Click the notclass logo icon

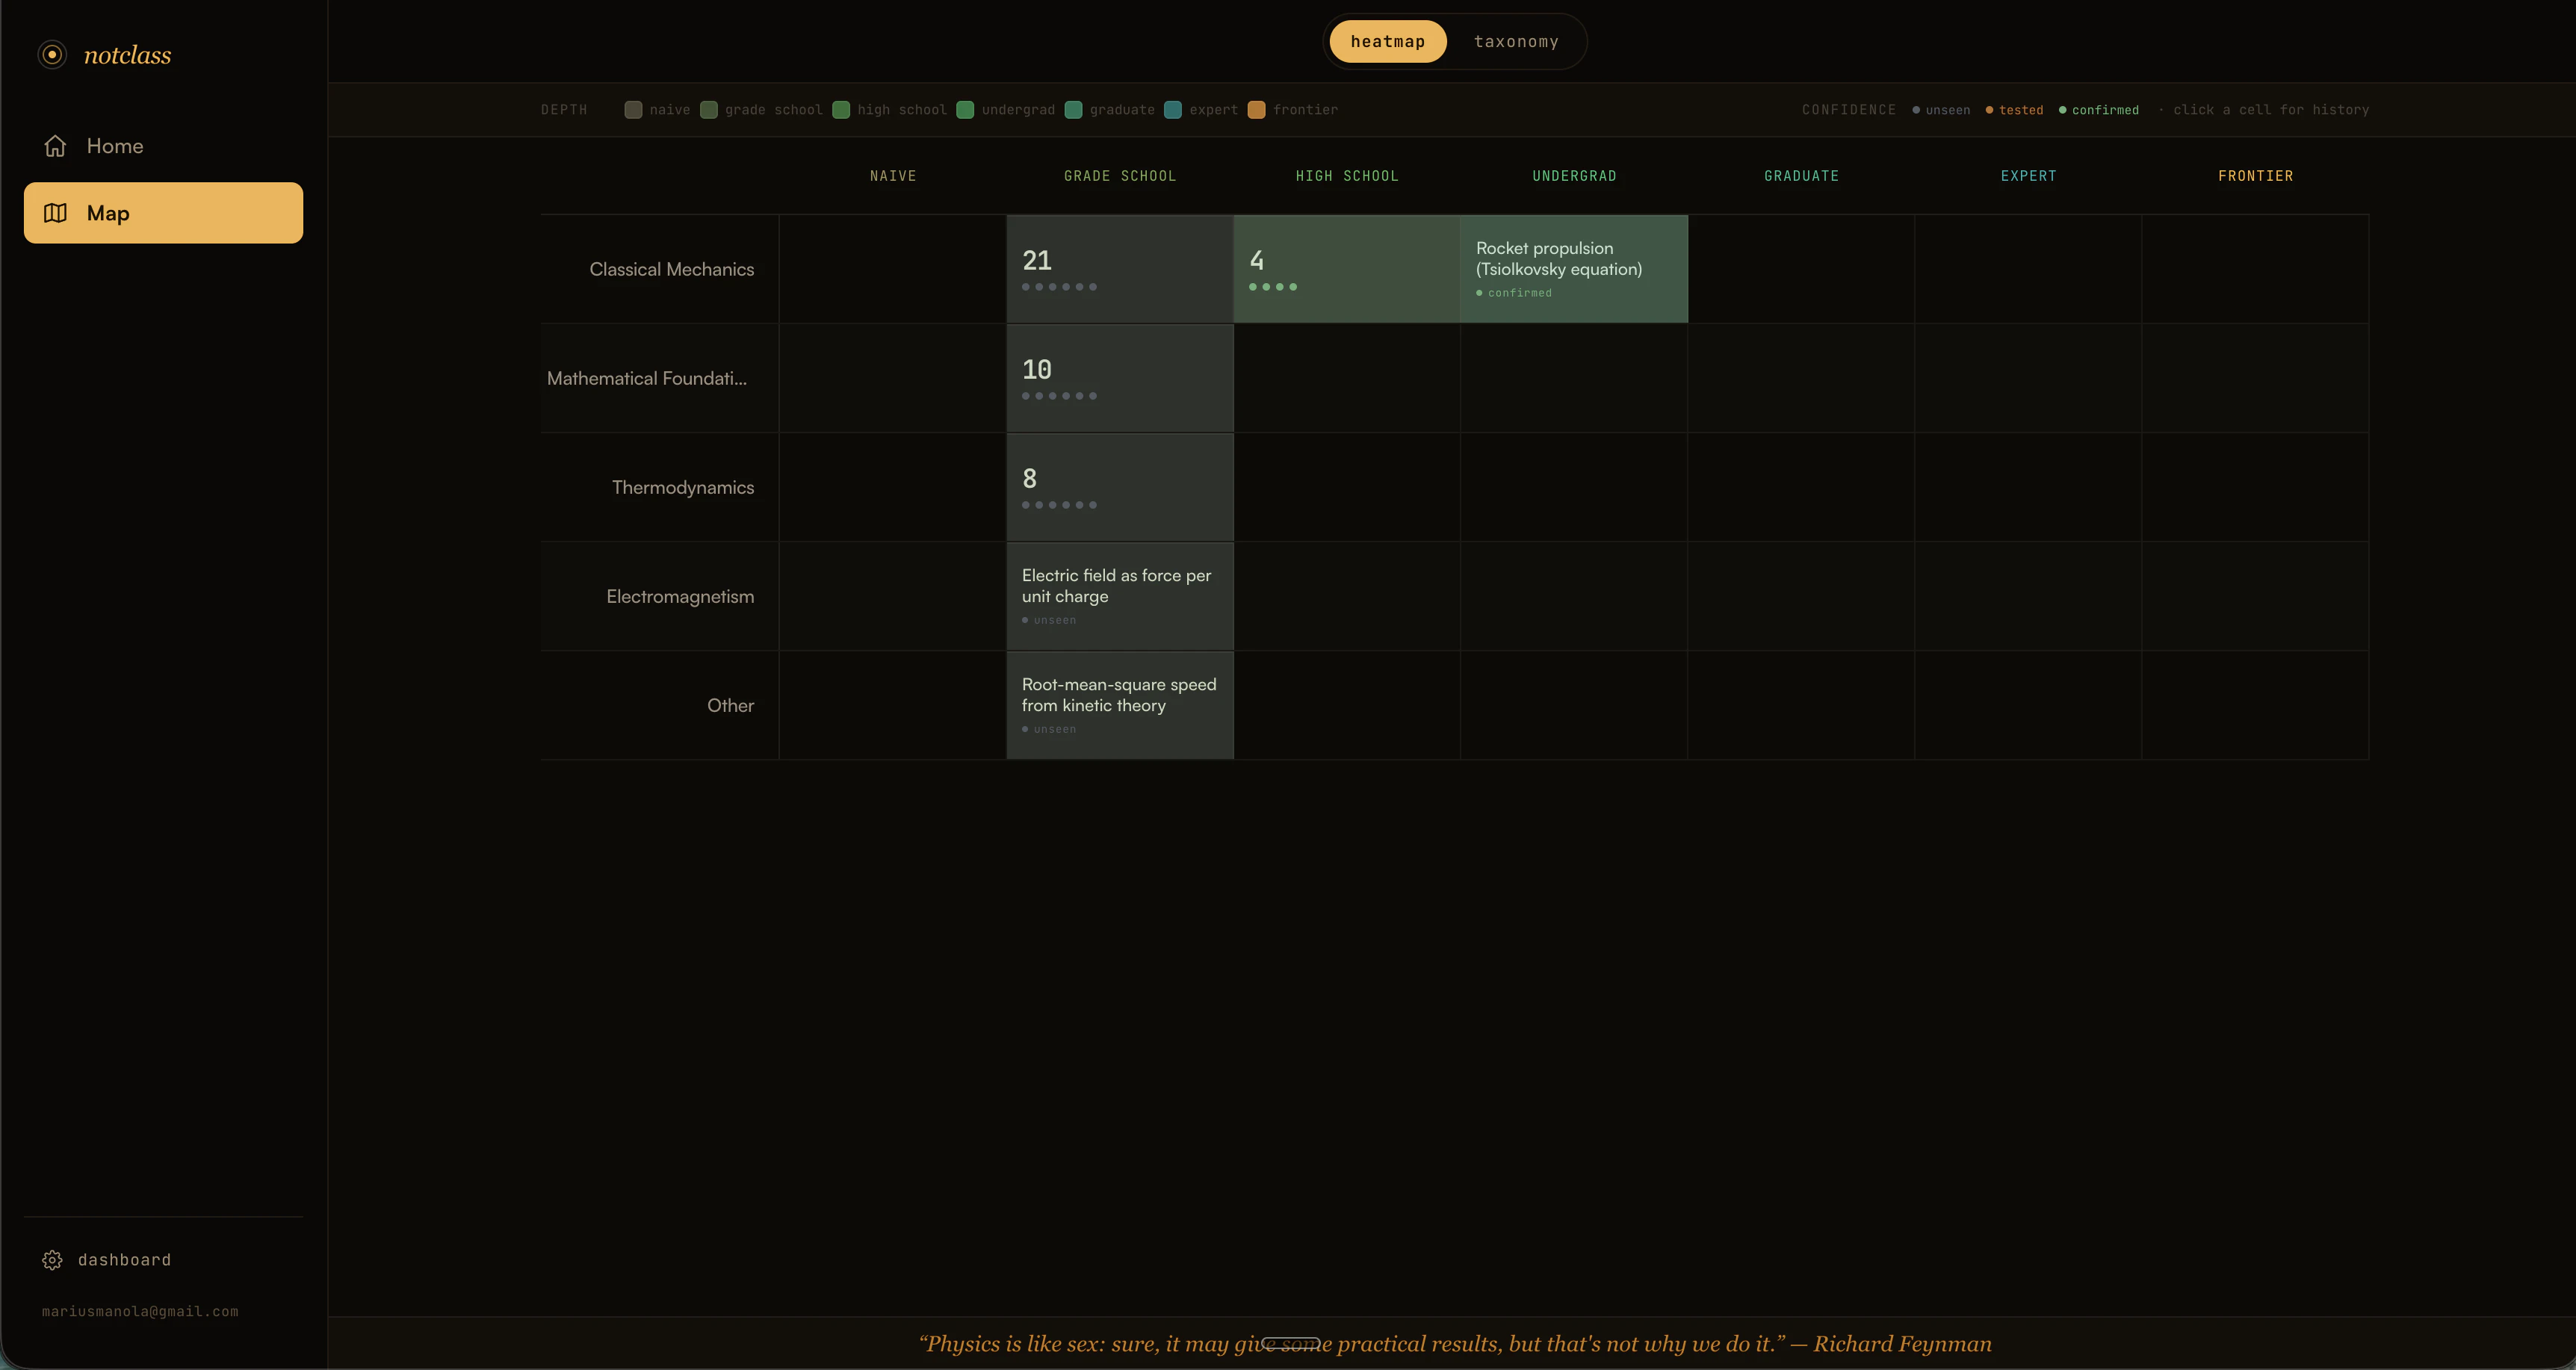52,54
